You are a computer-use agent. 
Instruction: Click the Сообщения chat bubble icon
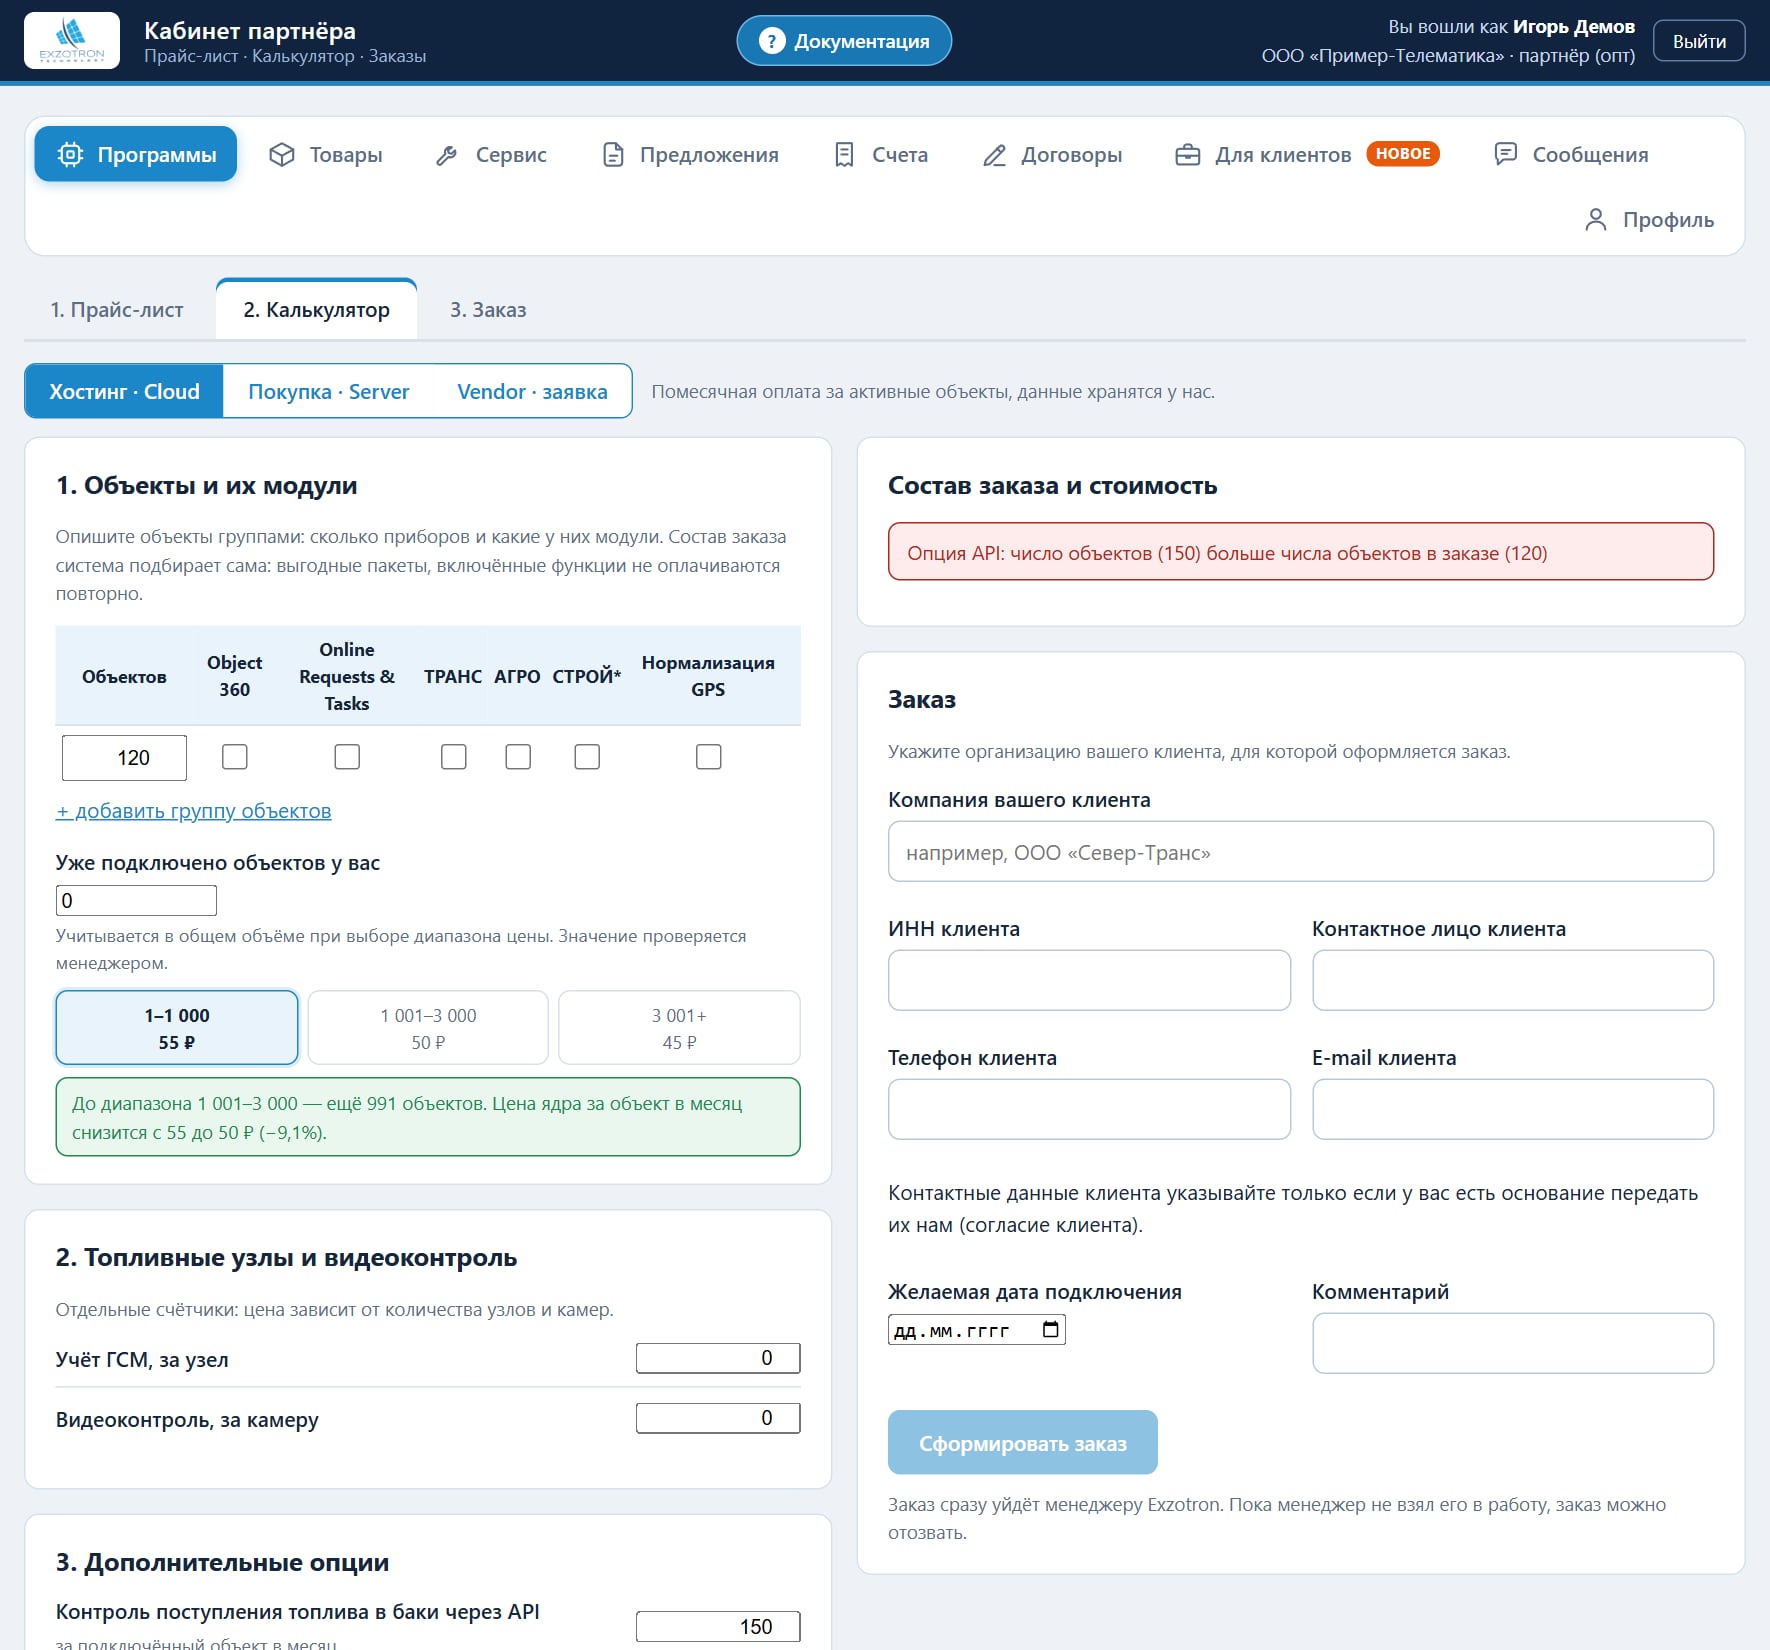[x=1505, y=154]
